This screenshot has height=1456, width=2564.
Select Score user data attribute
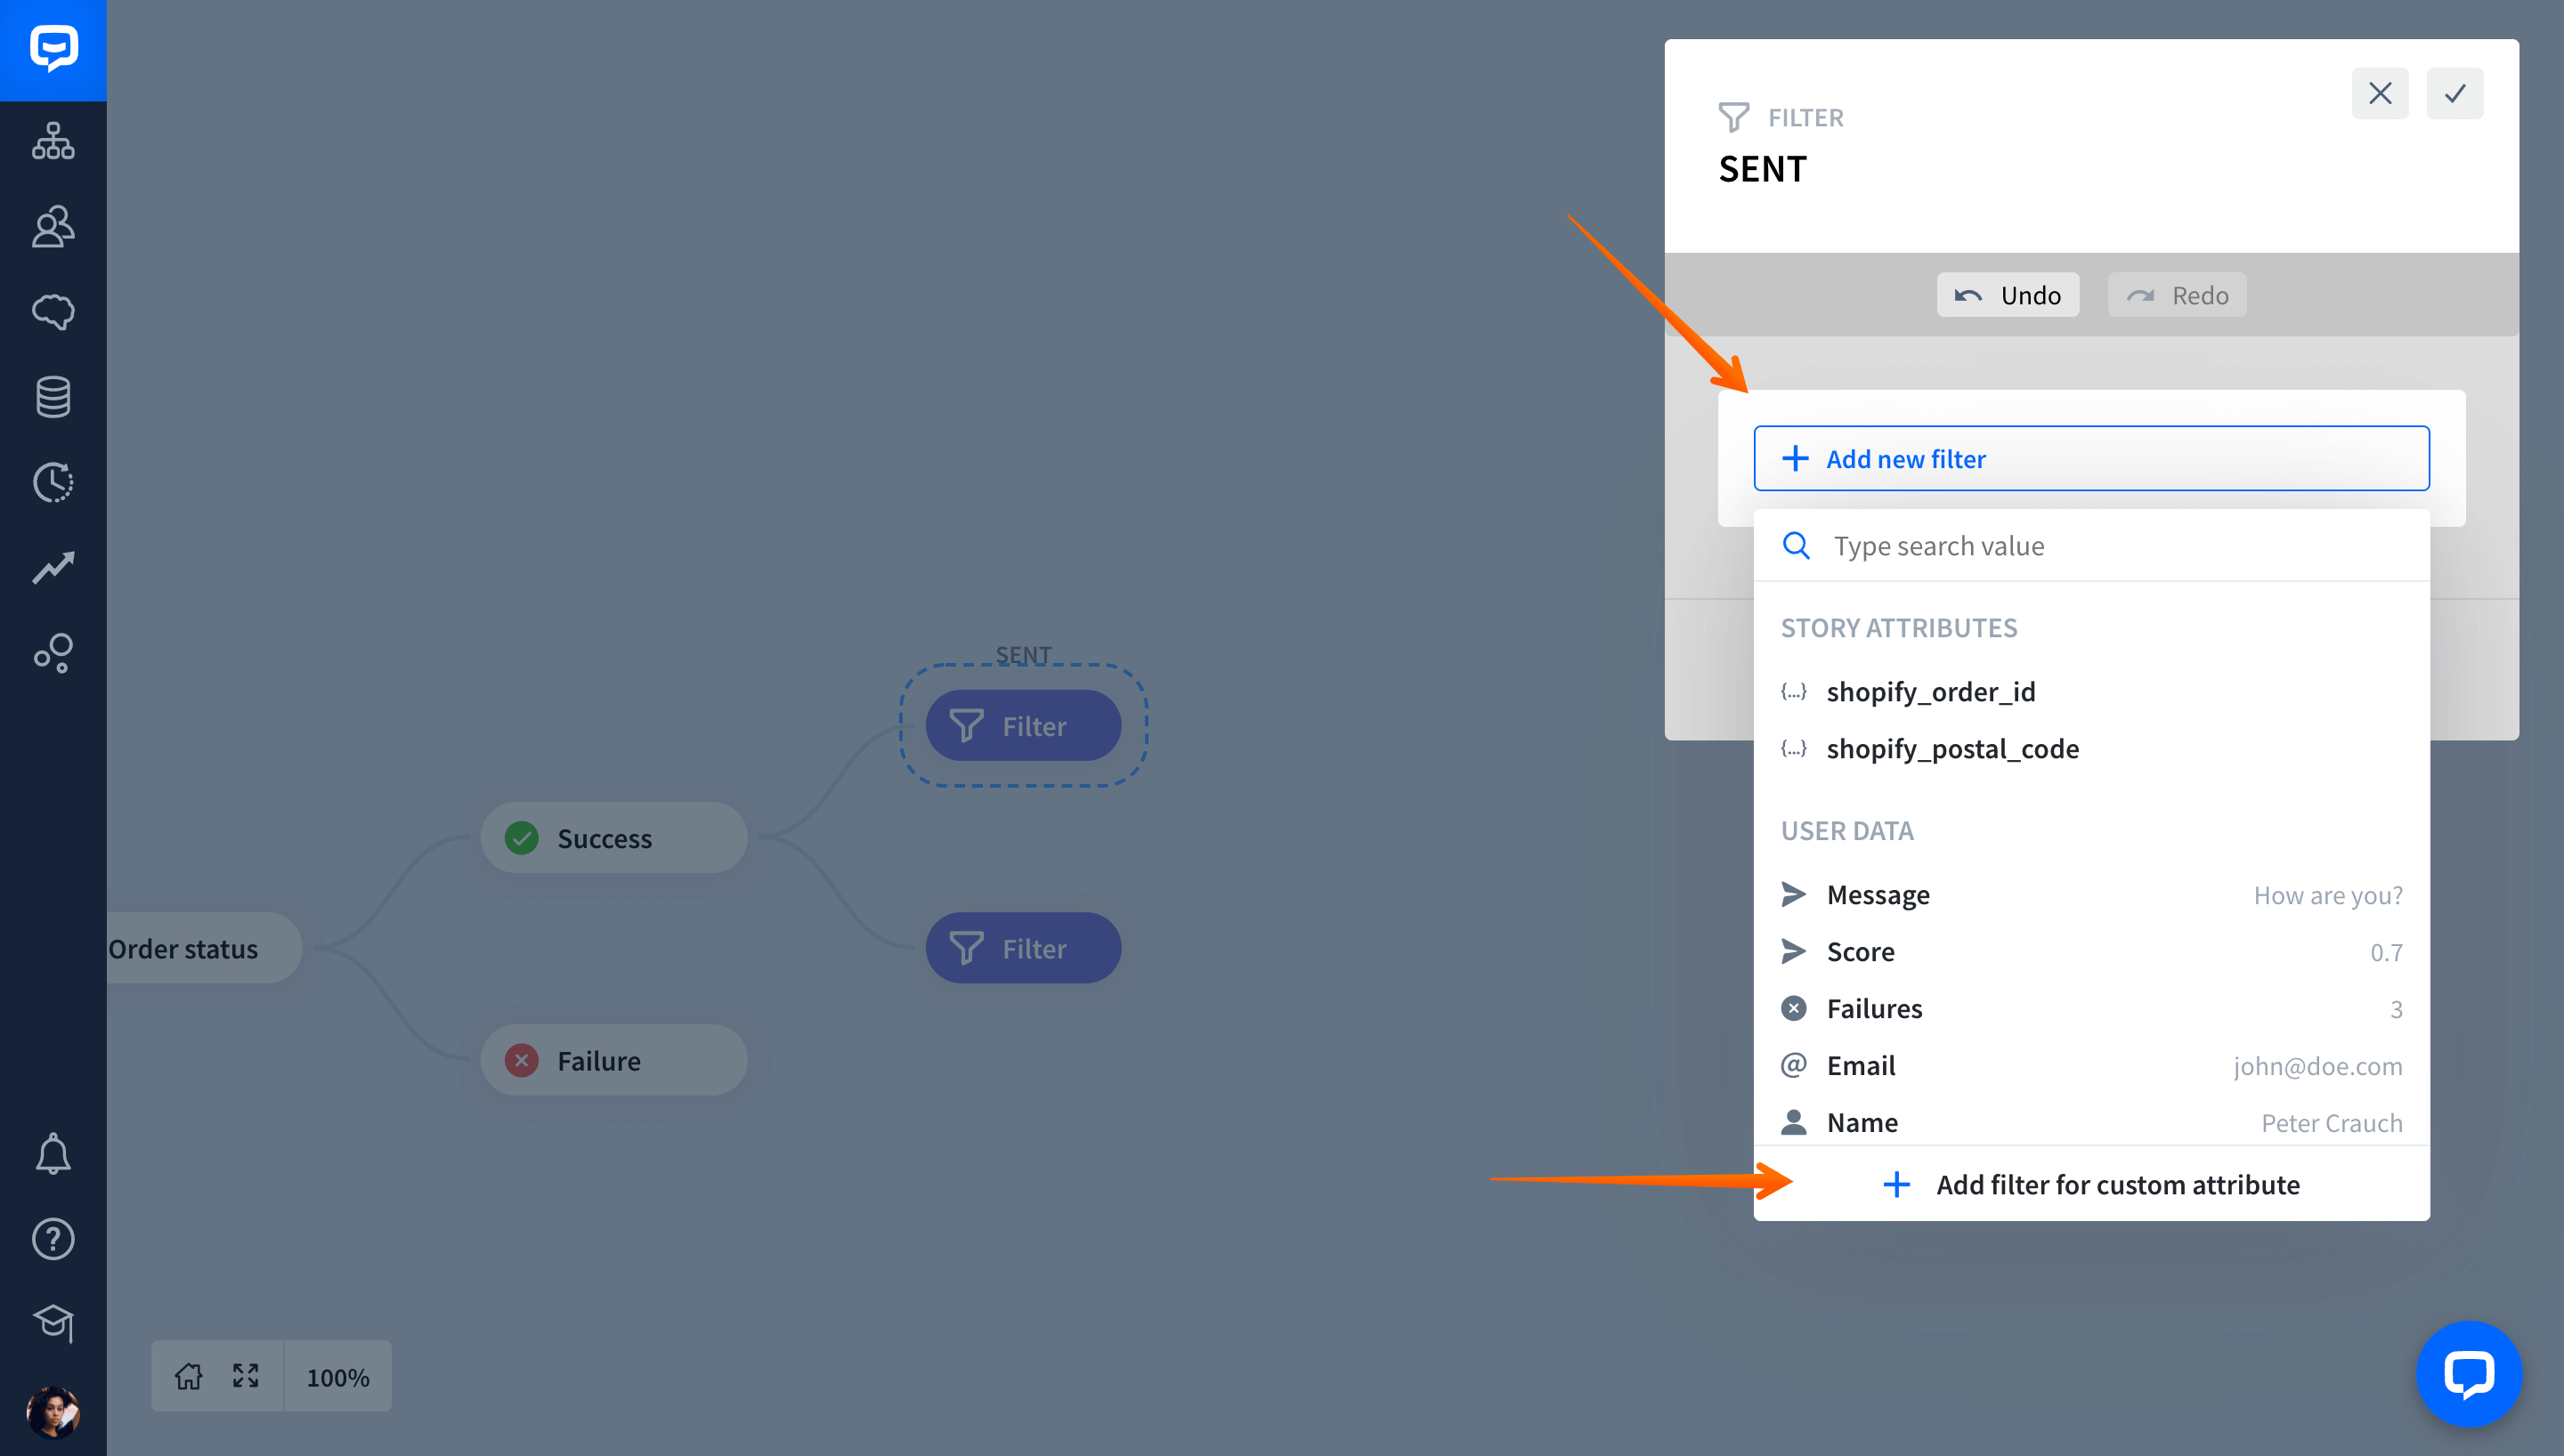pos(2091,951)
